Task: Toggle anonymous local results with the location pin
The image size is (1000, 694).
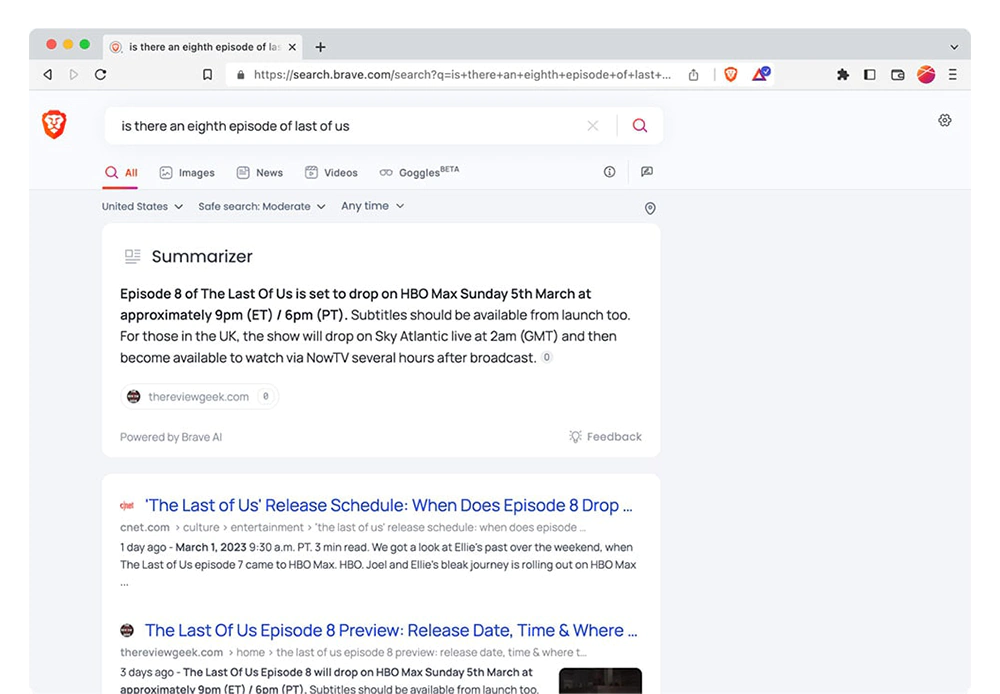Action: [x=650, y=208]
